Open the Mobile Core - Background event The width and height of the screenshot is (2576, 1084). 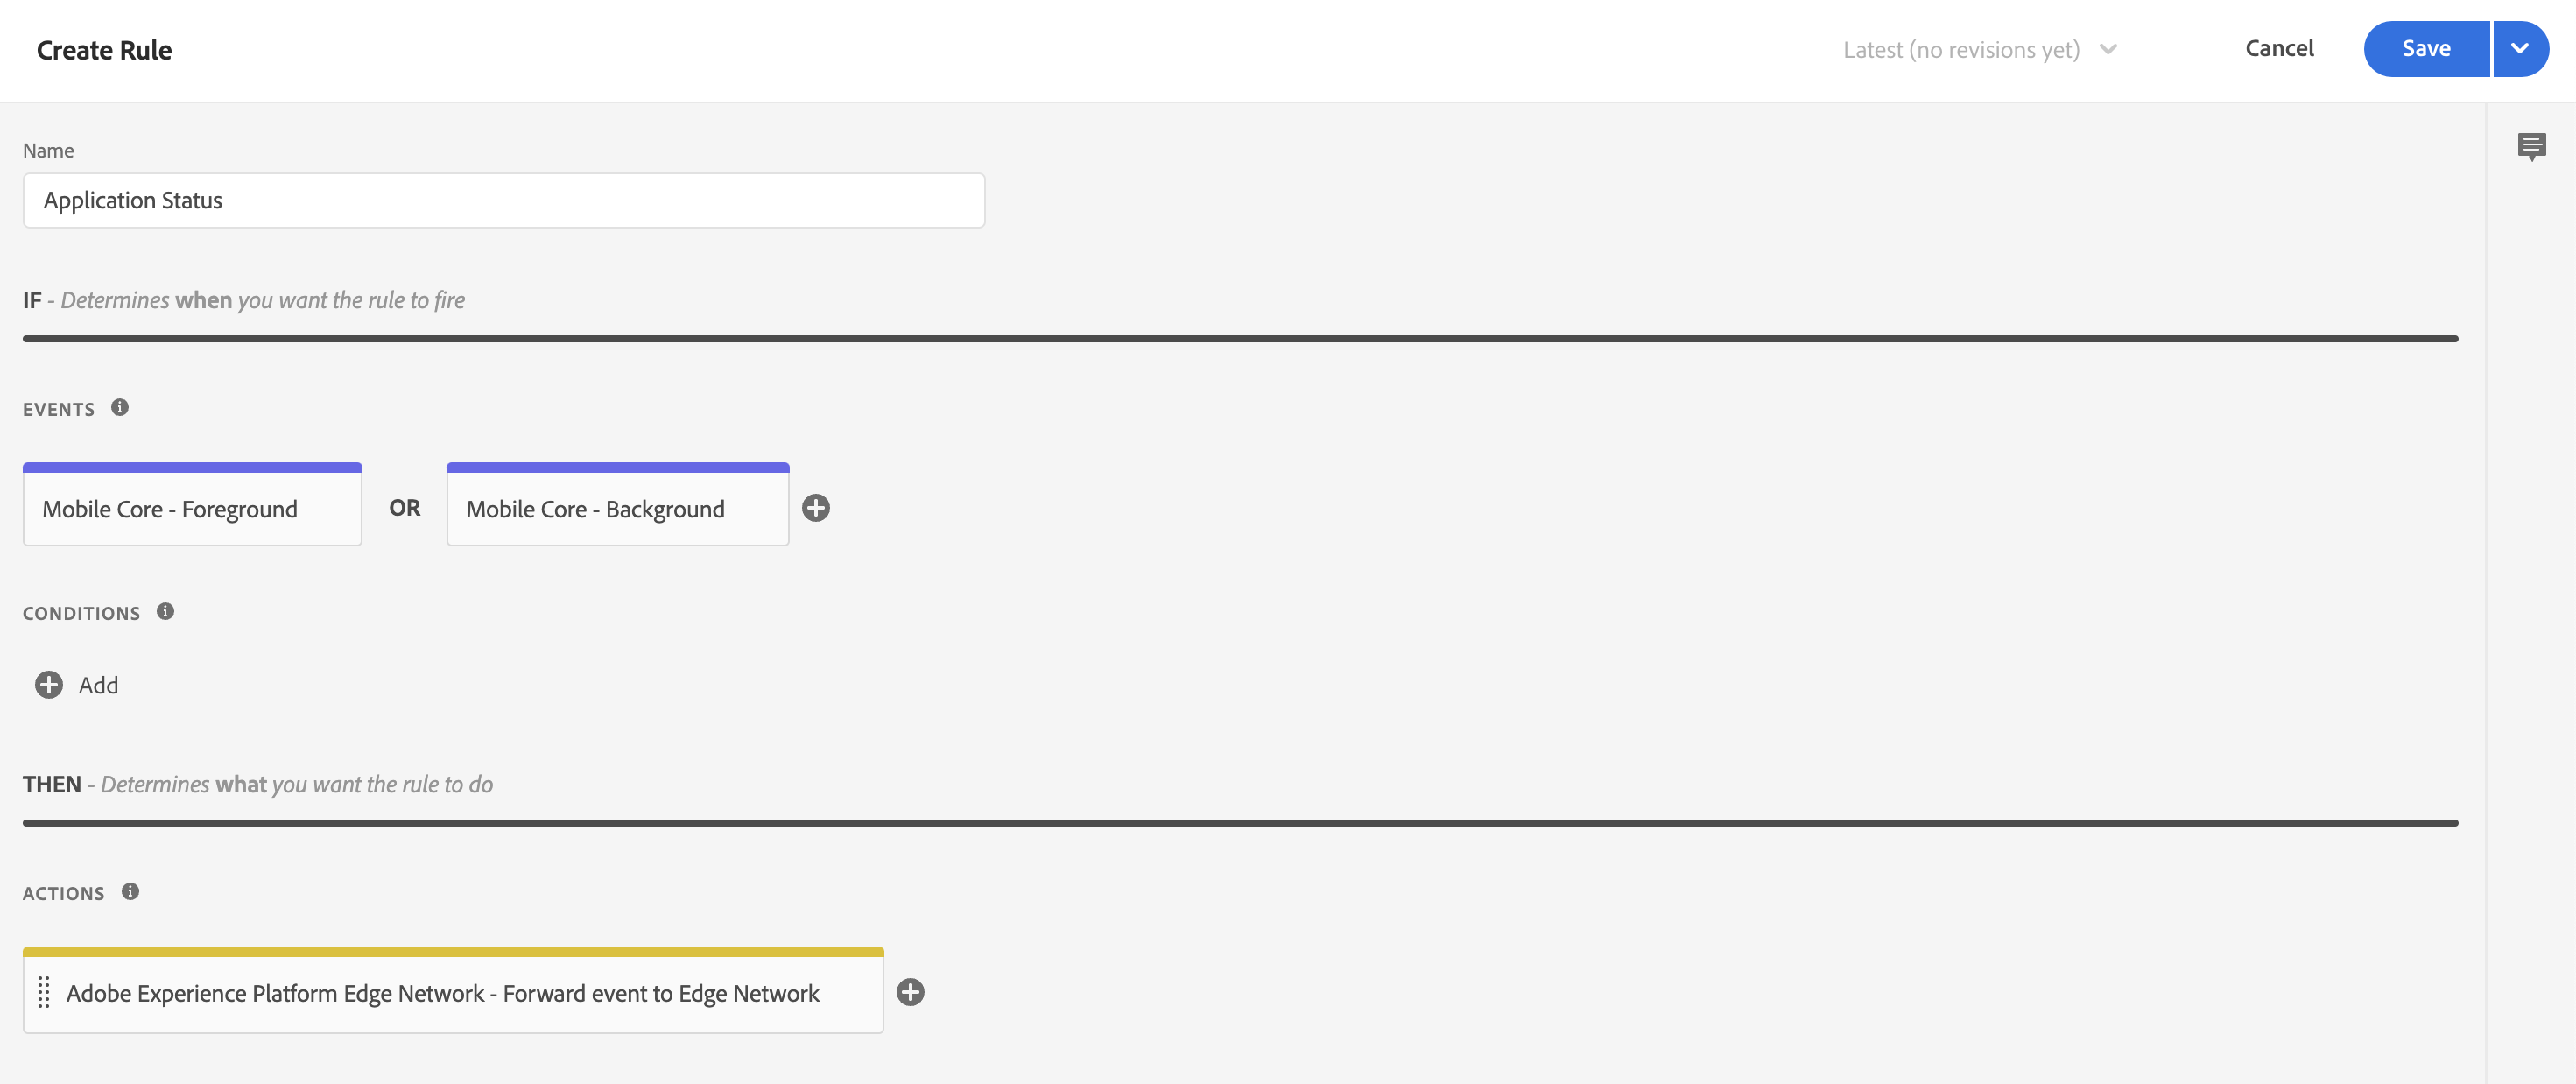coord(617,504)
